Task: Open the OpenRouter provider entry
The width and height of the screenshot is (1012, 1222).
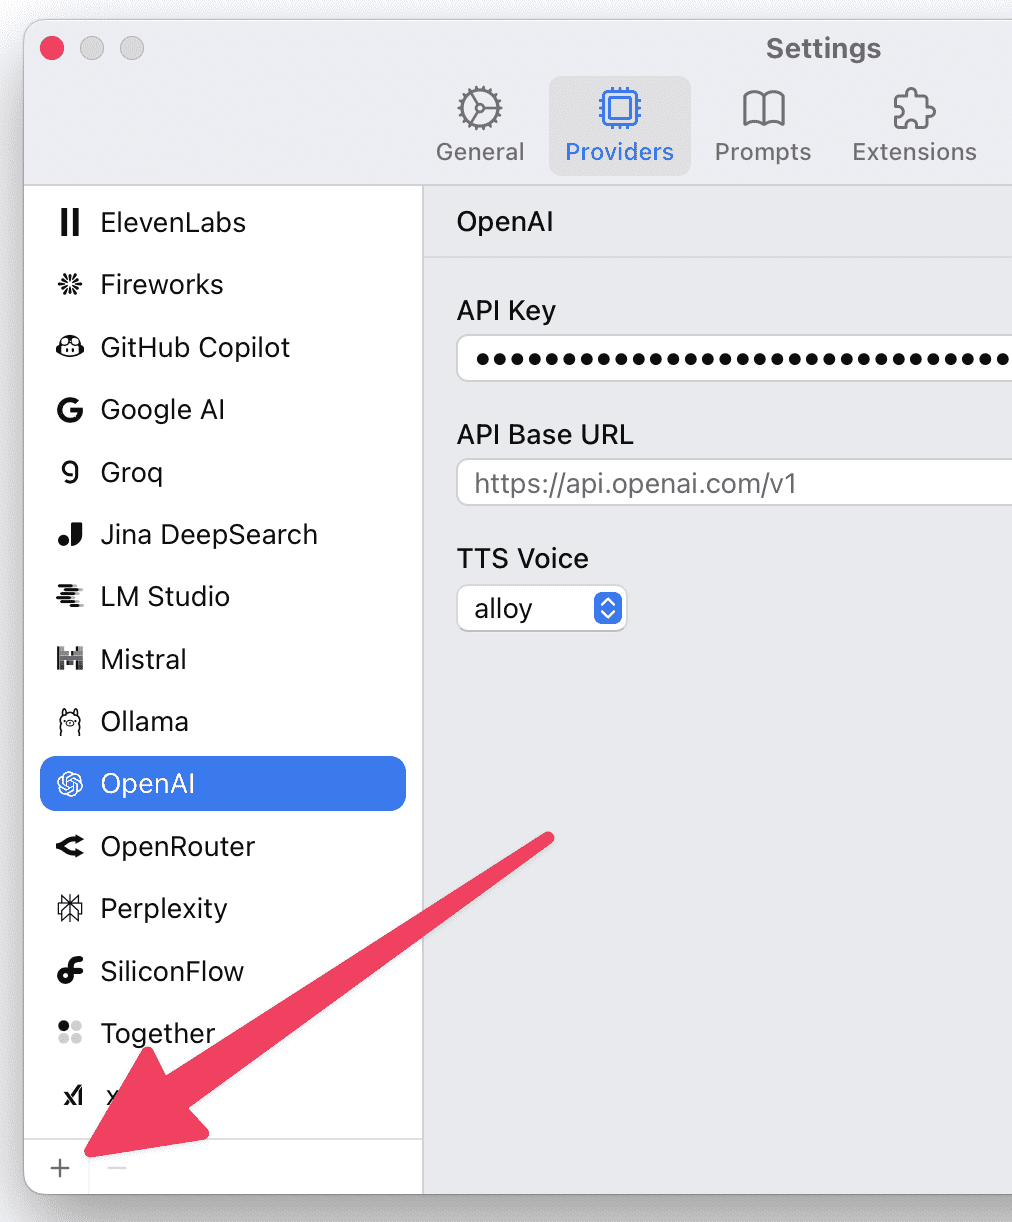Action: (x=223, y=847)
